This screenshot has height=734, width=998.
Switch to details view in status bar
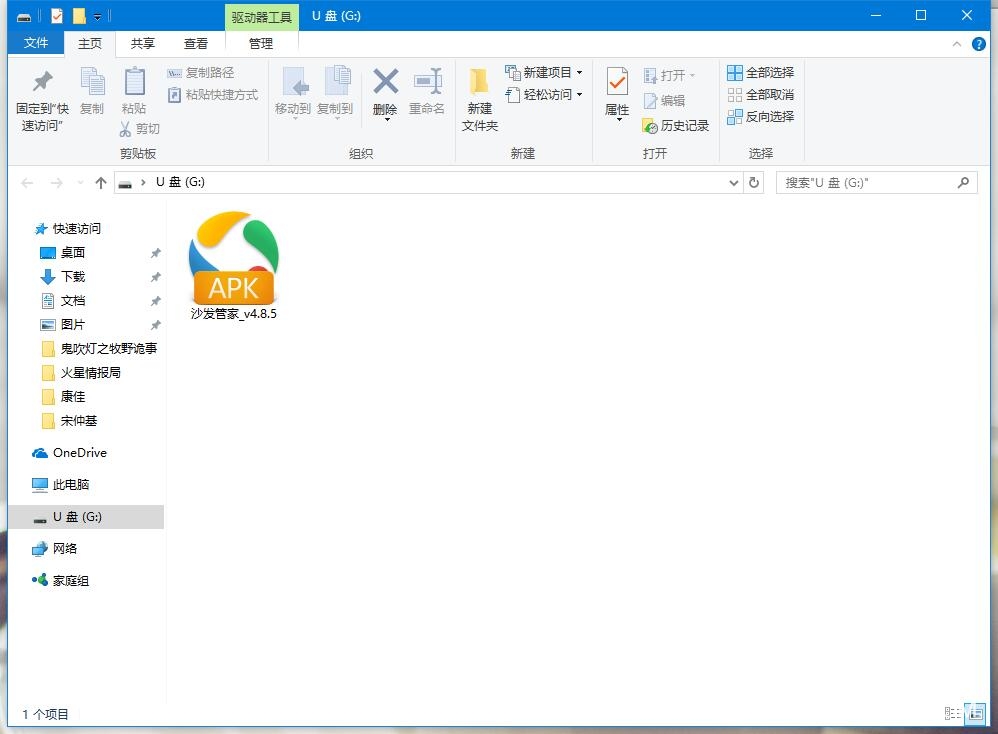click(x=952, y=714)
